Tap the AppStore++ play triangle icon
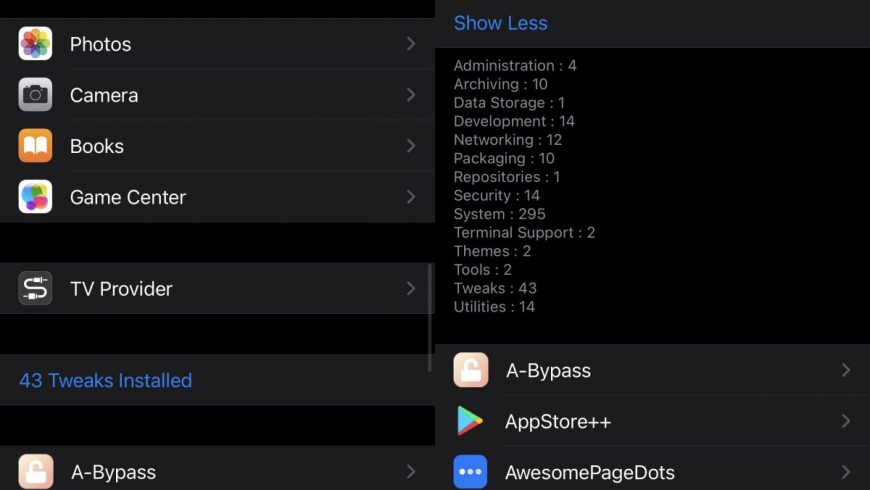The width and height of the screenshot is (870, 490). tap(471, 421)
